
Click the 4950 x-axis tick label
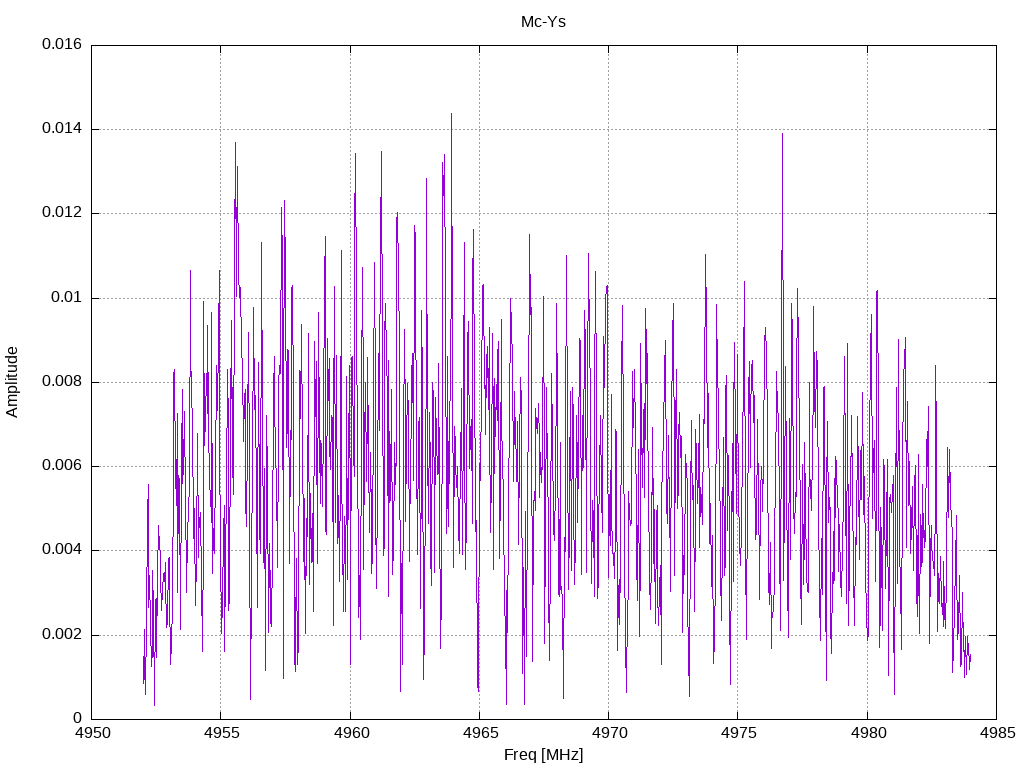coord(92,733)
